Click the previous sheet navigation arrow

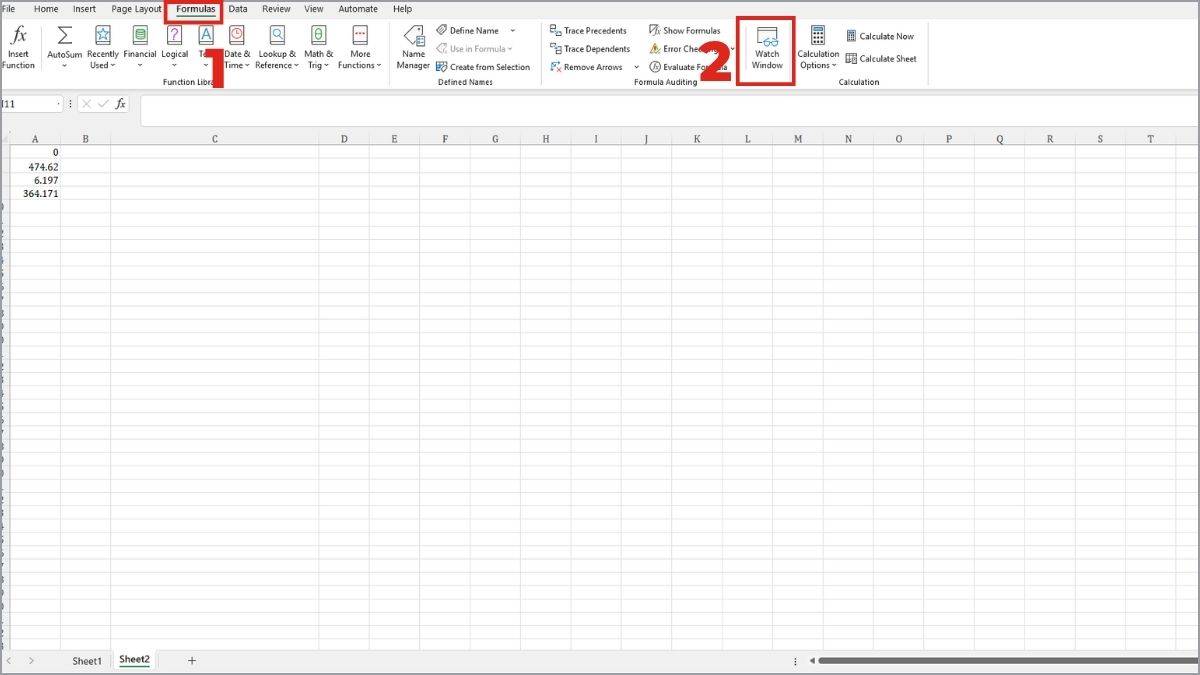[10, 661]
